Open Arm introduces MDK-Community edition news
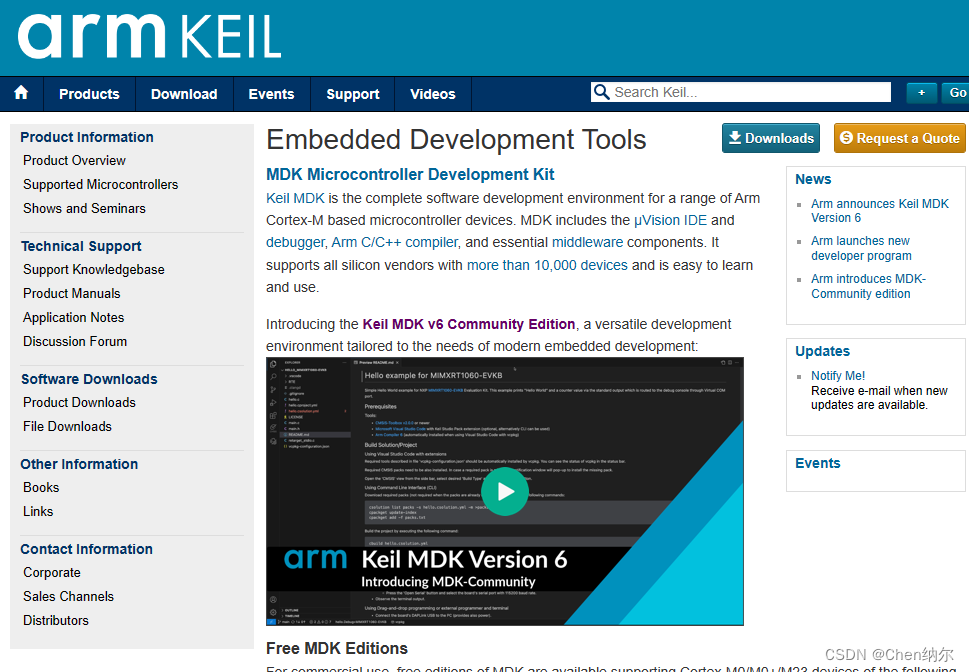The width and height of the screenshot is (969, 672). (868, 286)
